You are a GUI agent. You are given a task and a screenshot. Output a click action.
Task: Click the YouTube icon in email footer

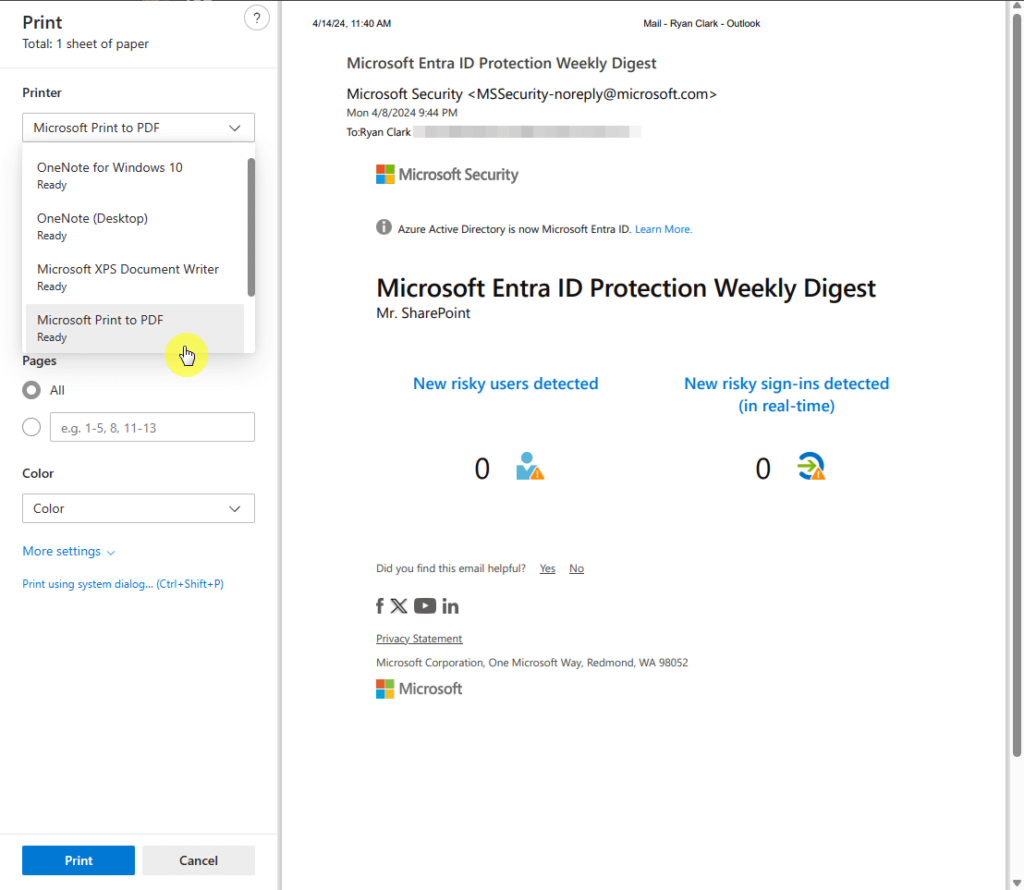[424, 606]
